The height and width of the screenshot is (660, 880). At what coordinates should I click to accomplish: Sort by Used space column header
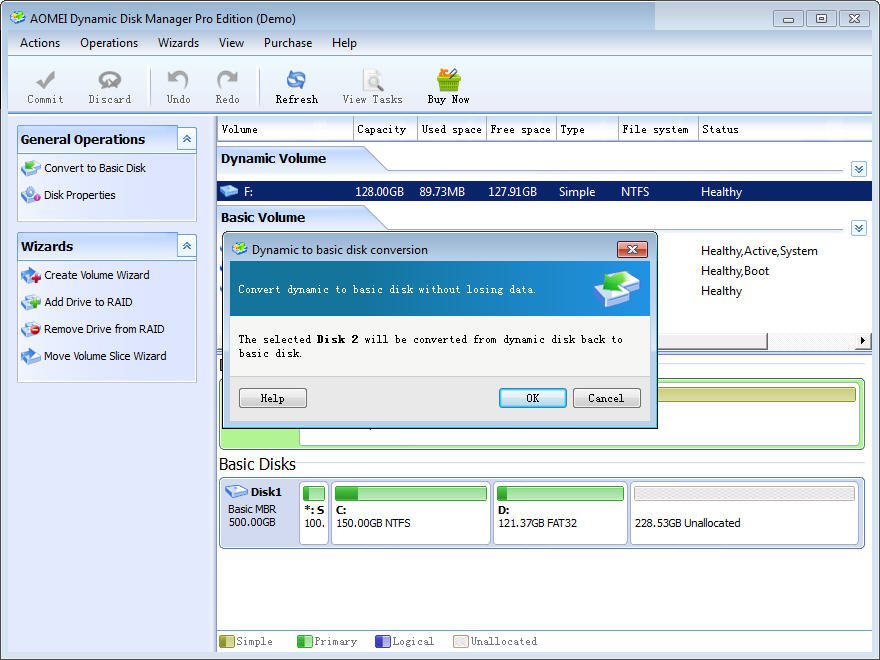pos(452,129)
